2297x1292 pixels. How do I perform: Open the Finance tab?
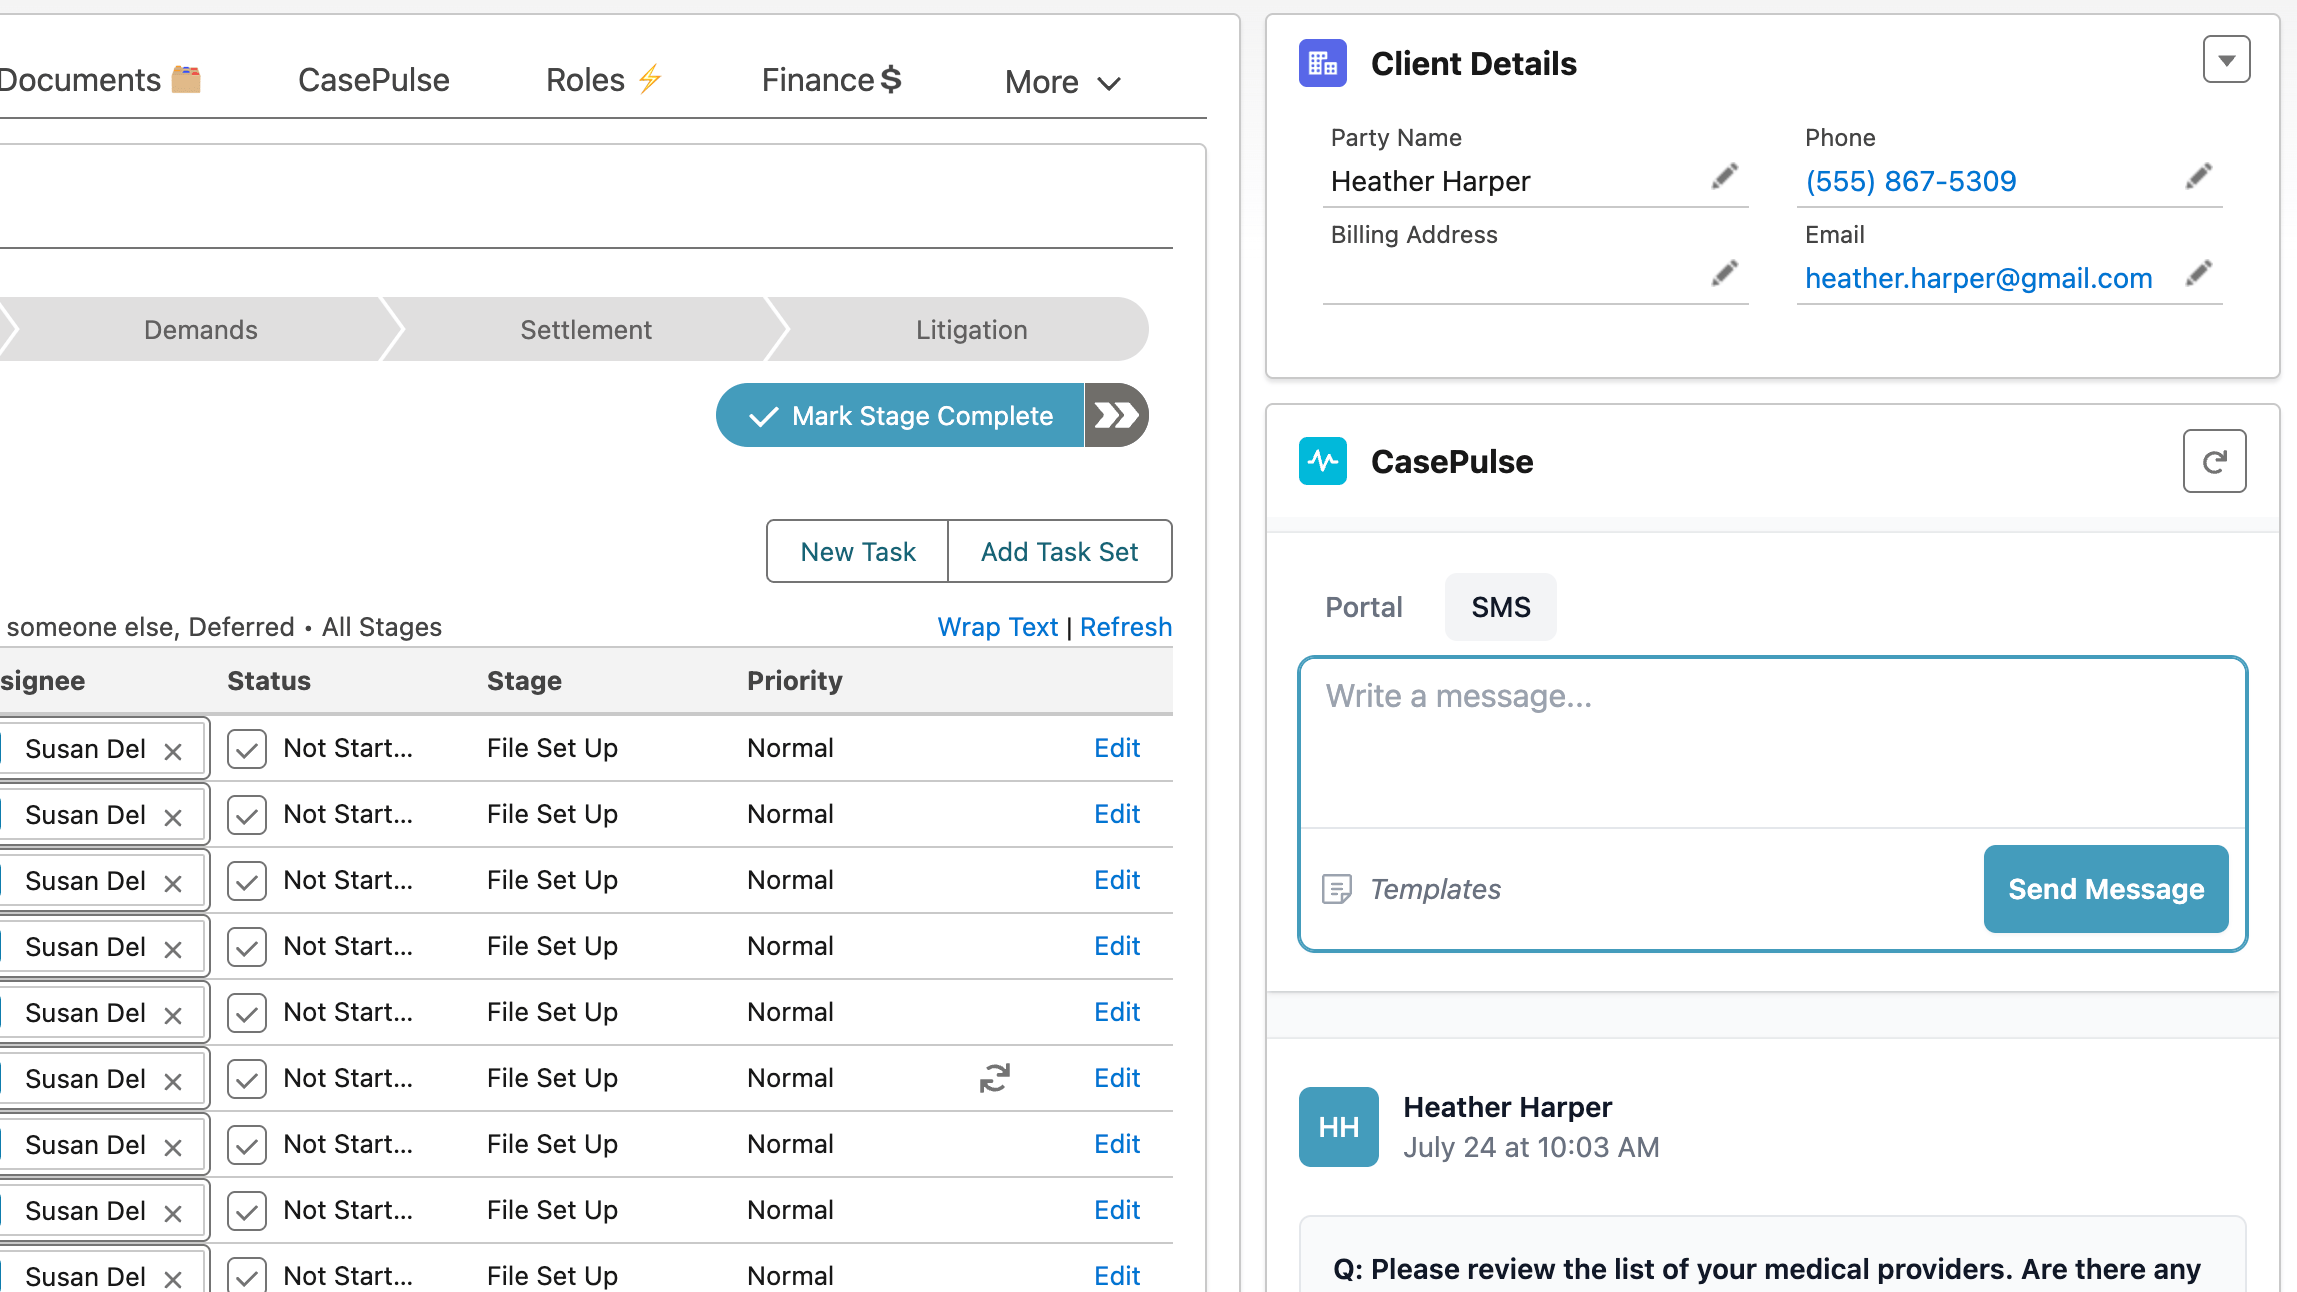click(x=831, y=79)
